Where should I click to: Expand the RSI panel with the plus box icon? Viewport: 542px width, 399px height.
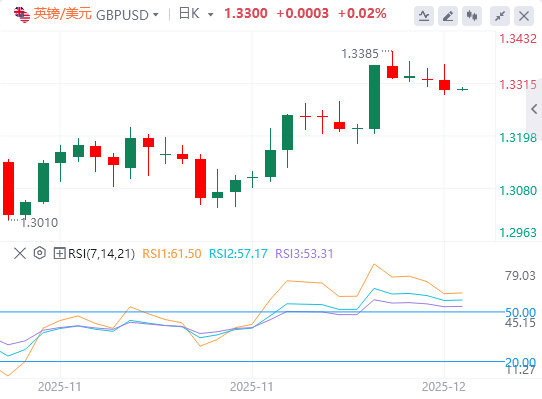click(59, 253)
